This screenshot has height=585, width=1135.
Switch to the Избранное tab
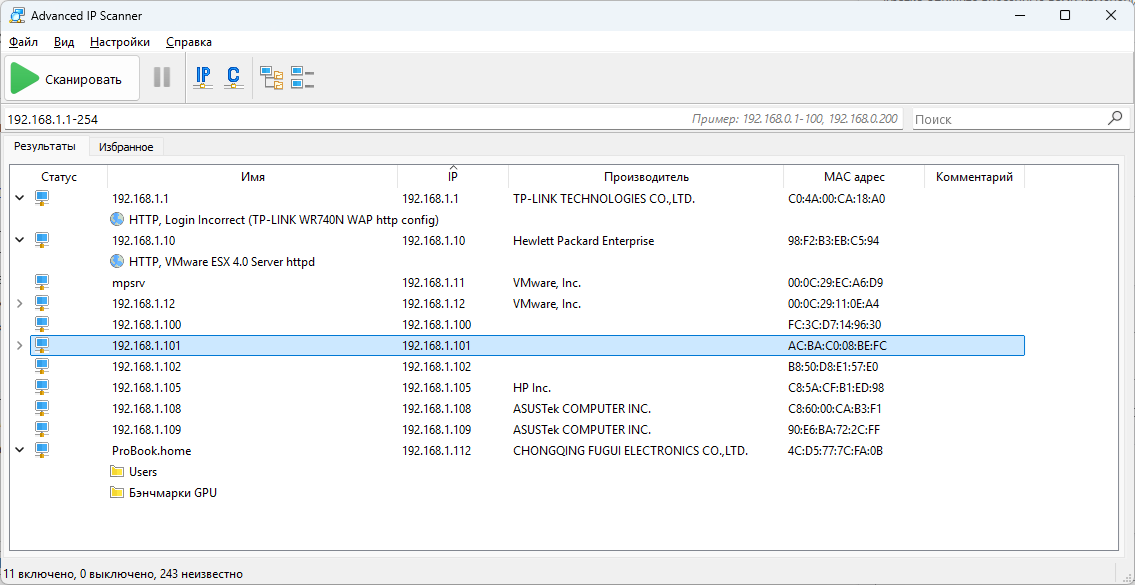(127, 147)
